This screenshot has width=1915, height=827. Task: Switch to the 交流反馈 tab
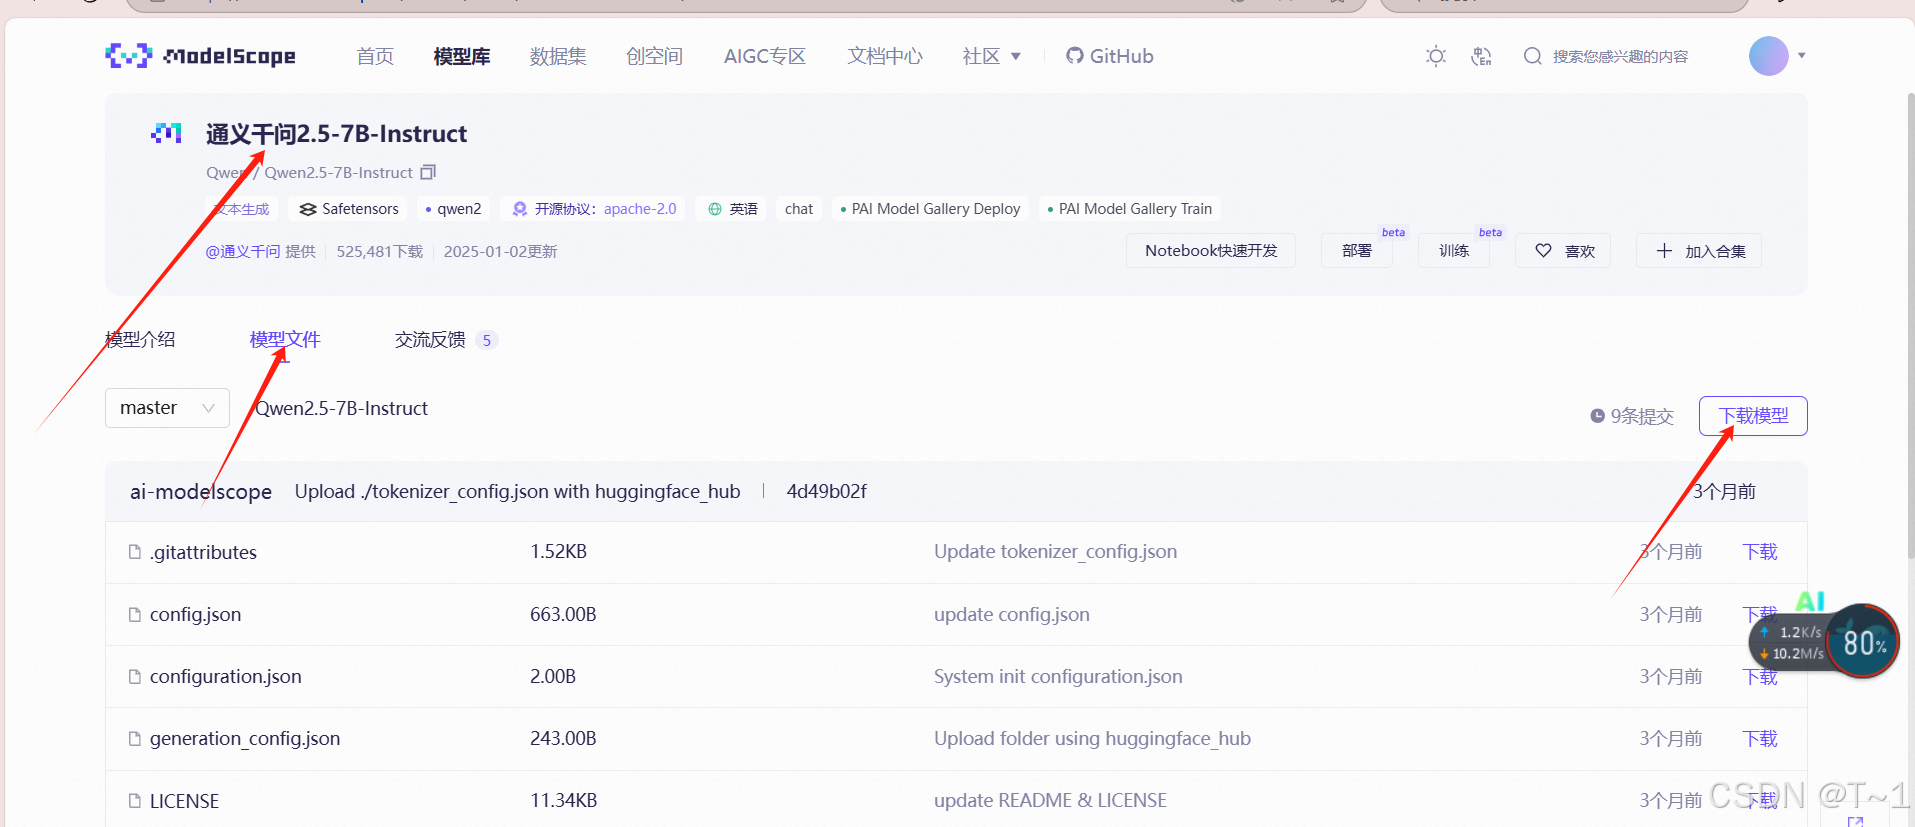(446, 339)
